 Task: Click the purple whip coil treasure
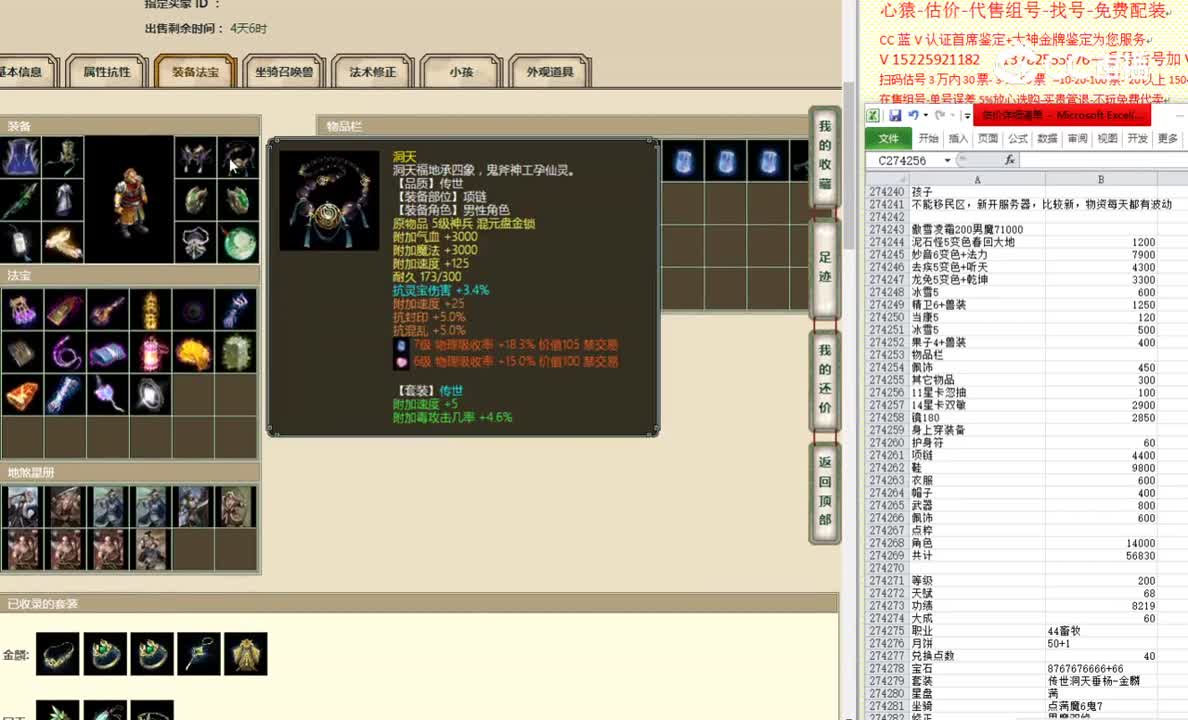click(x=65, y=352)
